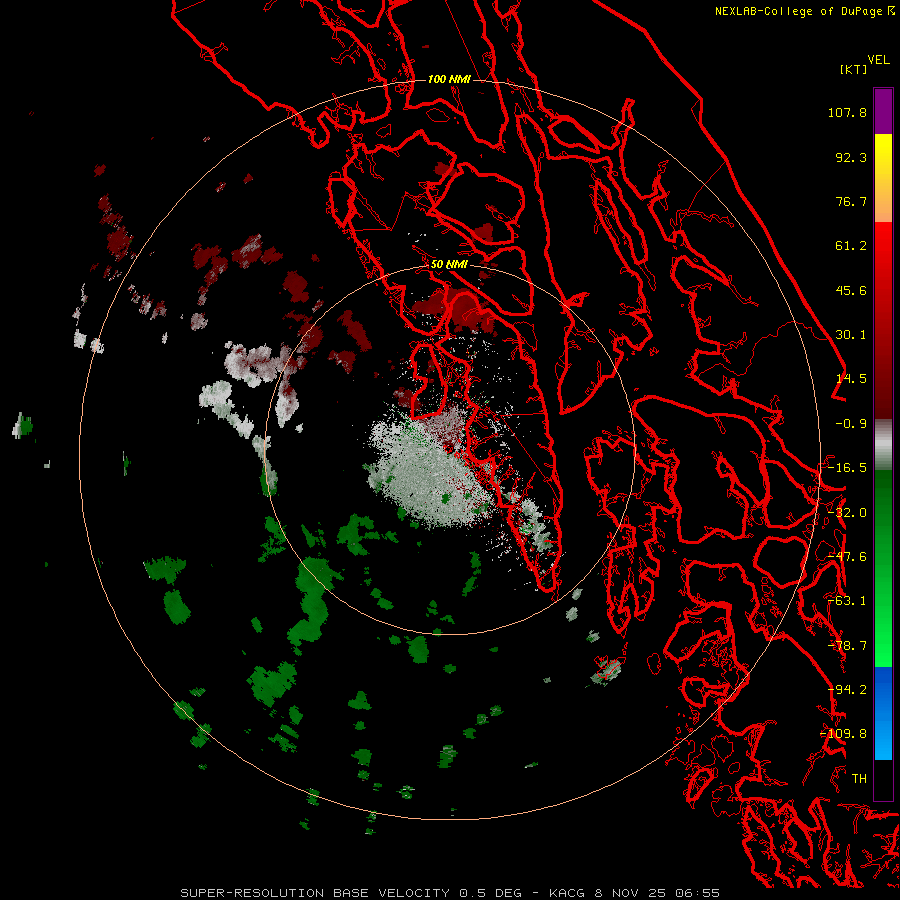Click the purple segment atop color bar

[x=883, y=111]
